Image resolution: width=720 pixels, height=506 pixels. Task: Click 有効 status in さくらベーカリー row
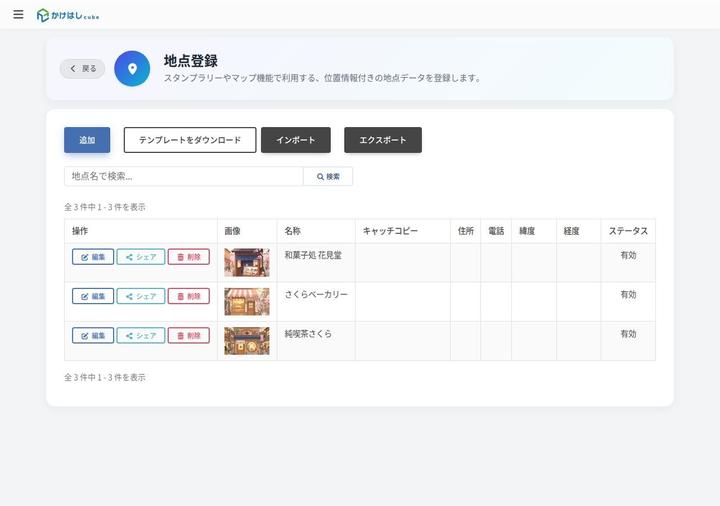tap(629, 294)
